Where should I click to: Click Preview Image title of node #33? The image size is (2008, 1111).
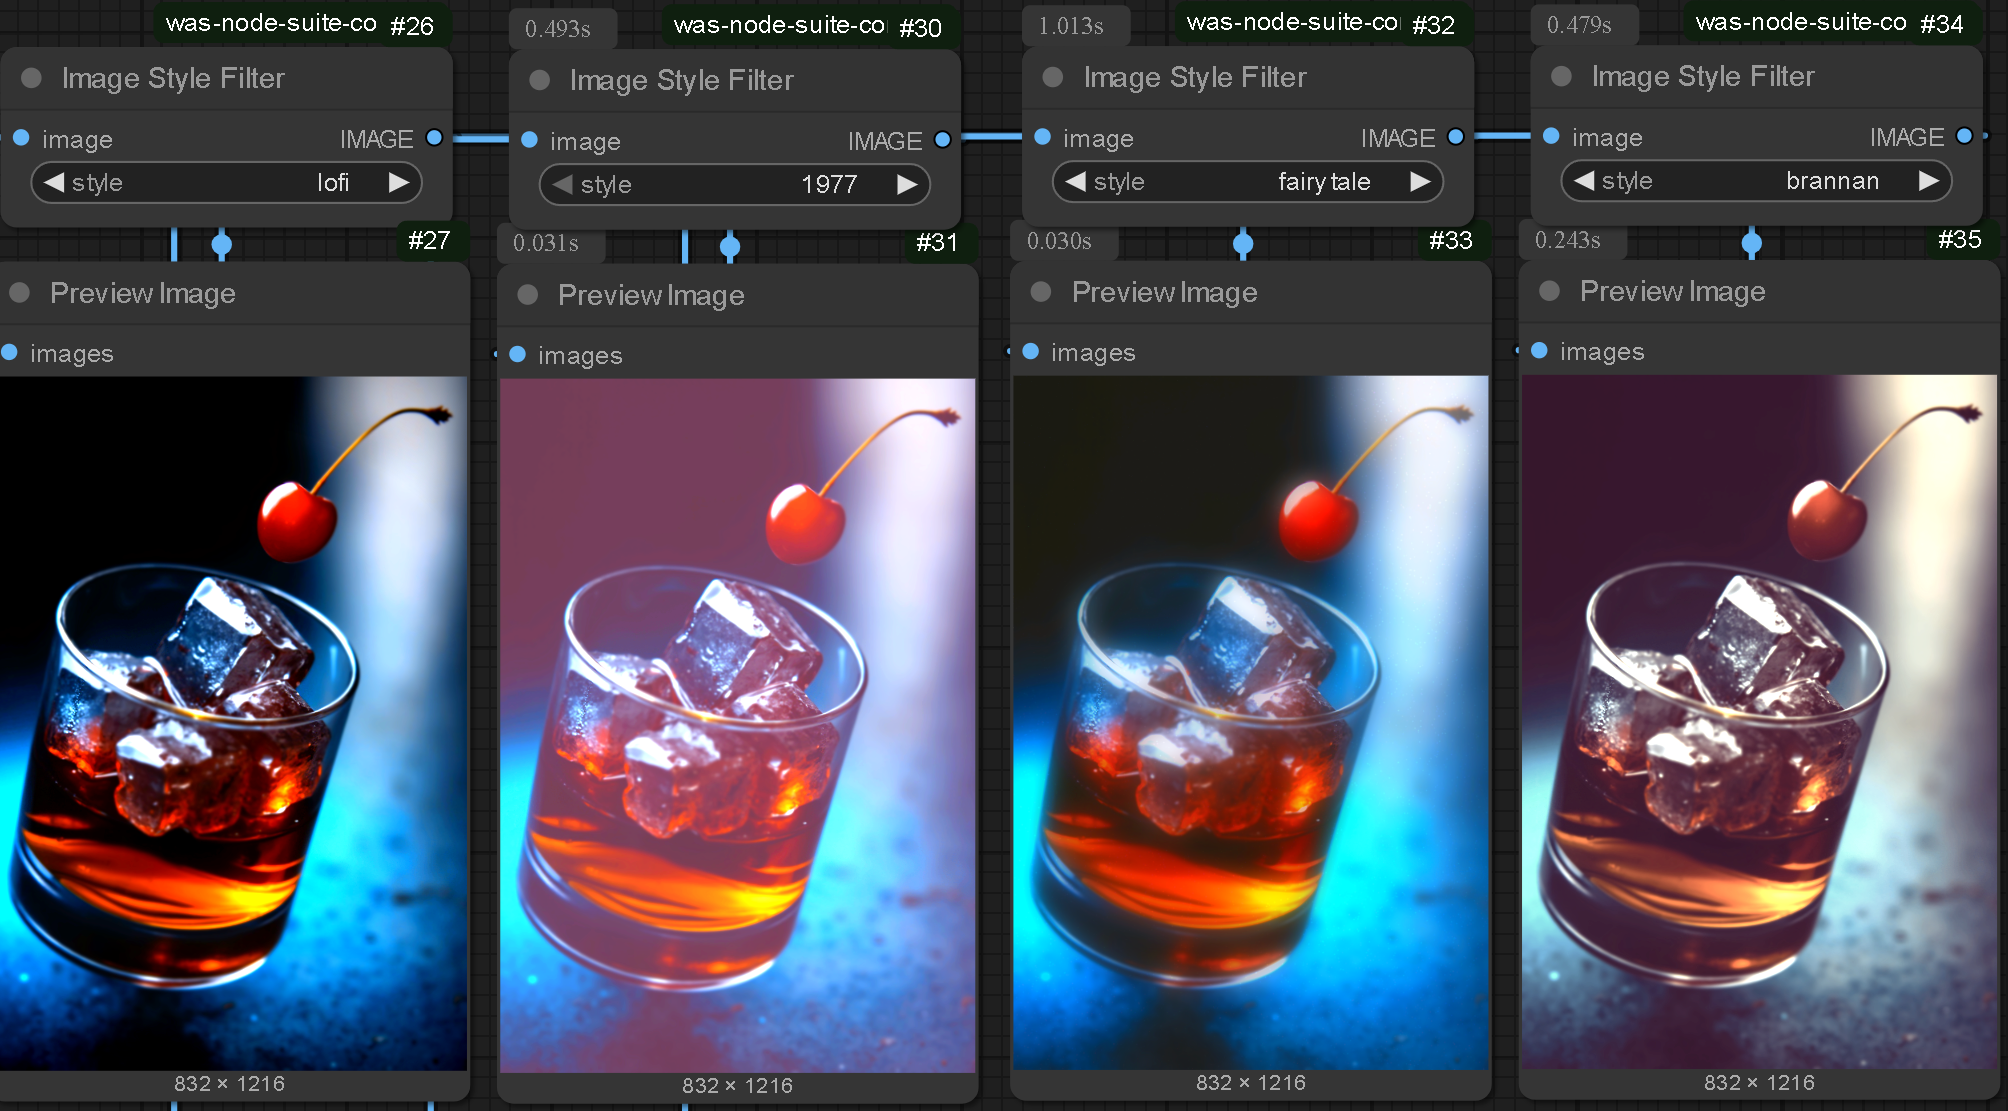1165,292
